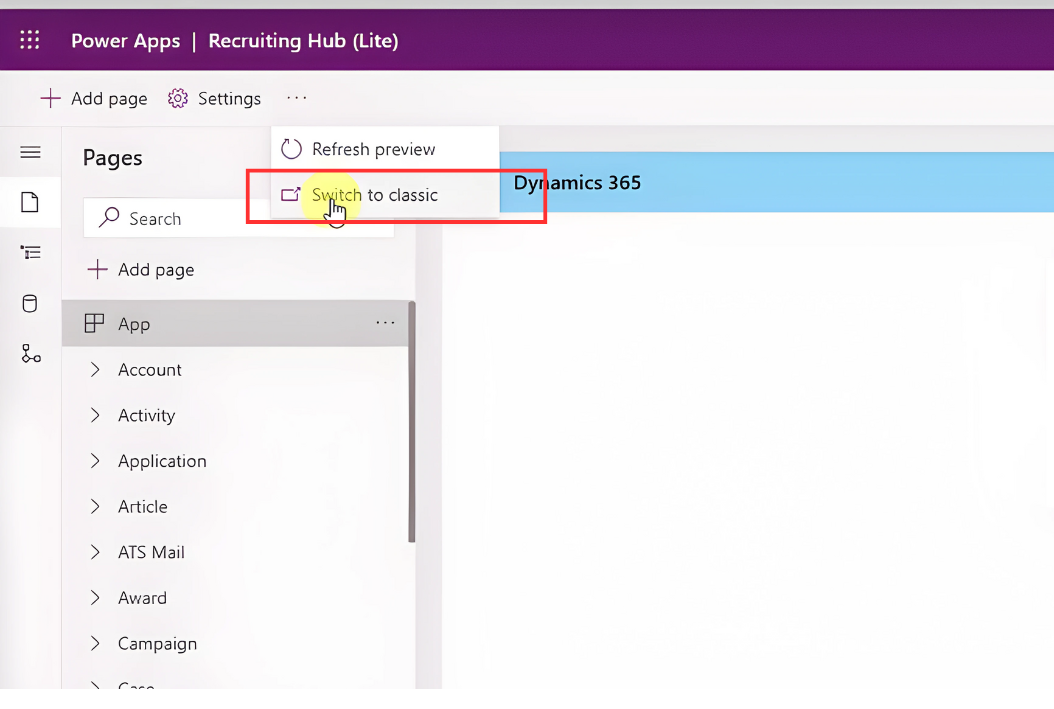The width and height of the screenshot is (1054, 709).
Task: Click Dynamics 365 preview header
Action: point(577,183)
